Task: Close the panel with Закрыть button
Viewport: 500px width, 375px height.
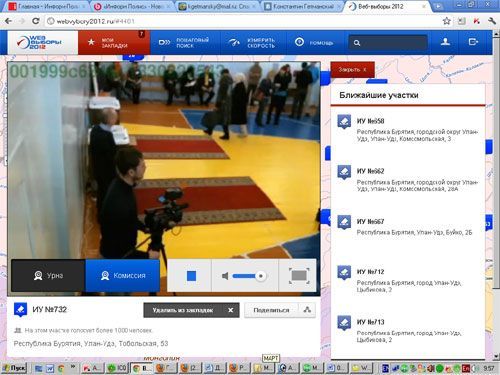Action: pos(352,70)
